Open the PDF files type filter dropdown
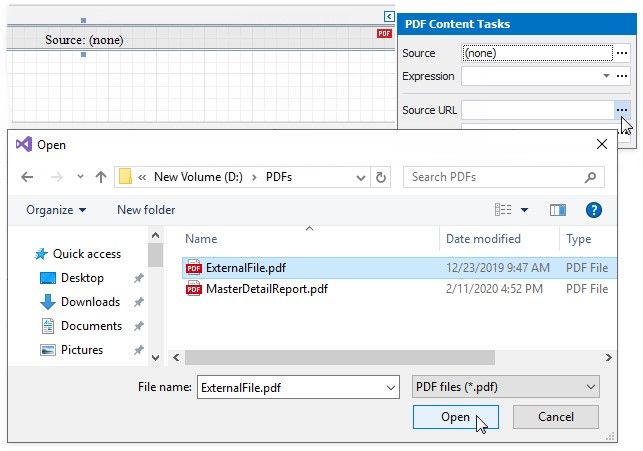Image resolution: width=643 pixels, height=451 pixels. pos(505,386)
